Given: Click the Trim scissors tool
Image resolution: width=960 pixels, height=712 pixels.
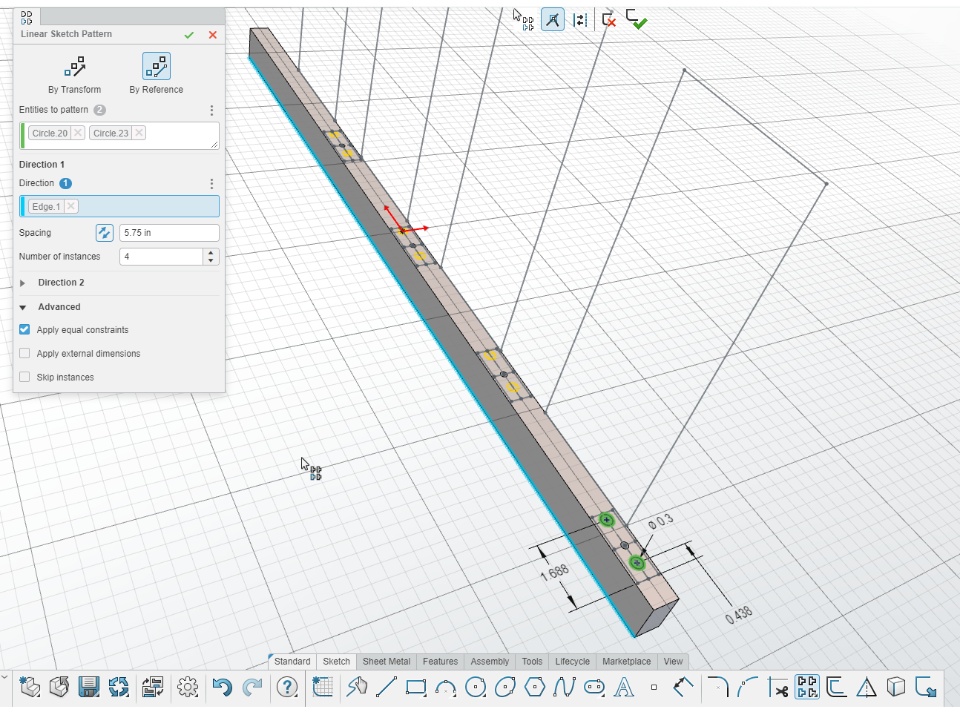Looking at the screenshot, I should click(x=779, y=687).
